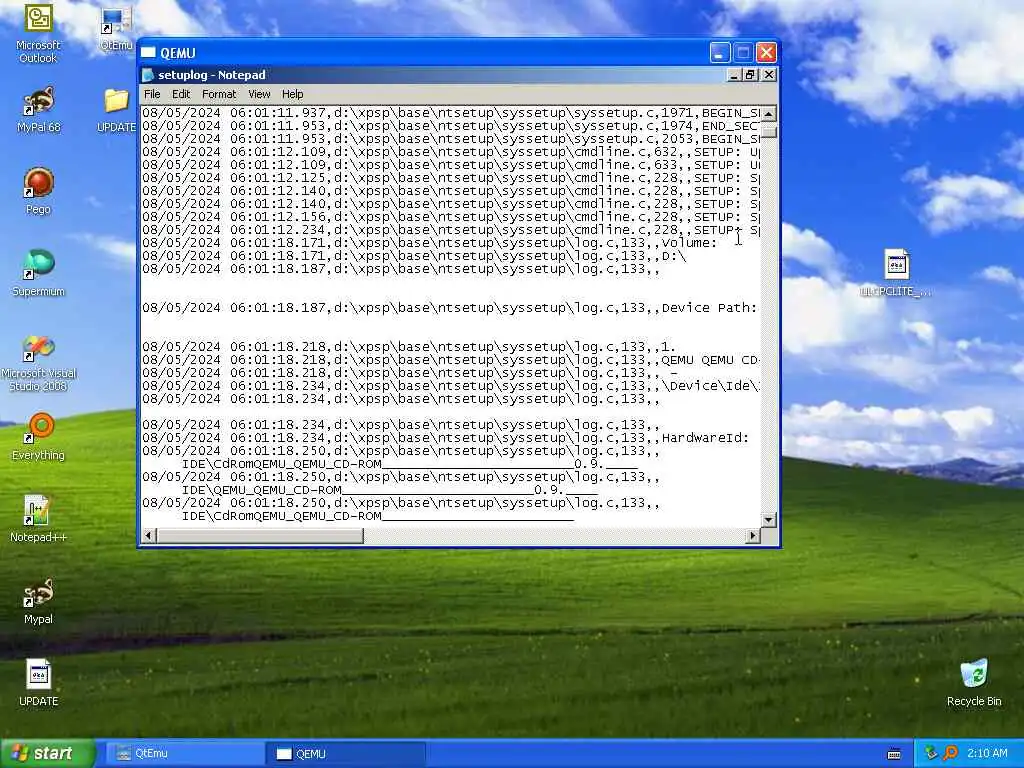This screenshot has width=1024, height=768.
Task: Select the Supermium desktop shortcut
Action: [39, 273]
